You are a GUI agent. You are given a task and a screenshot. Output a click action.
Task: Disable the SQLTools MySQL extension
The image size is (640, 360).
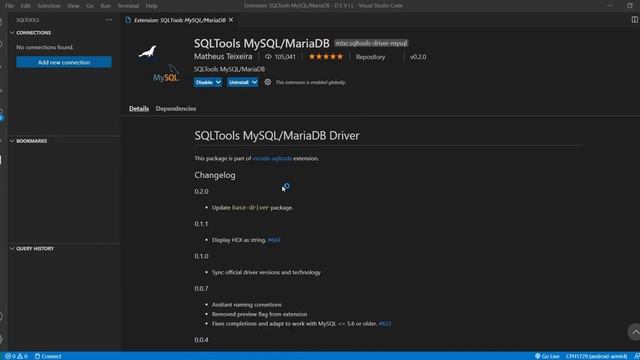pos(204,82)
